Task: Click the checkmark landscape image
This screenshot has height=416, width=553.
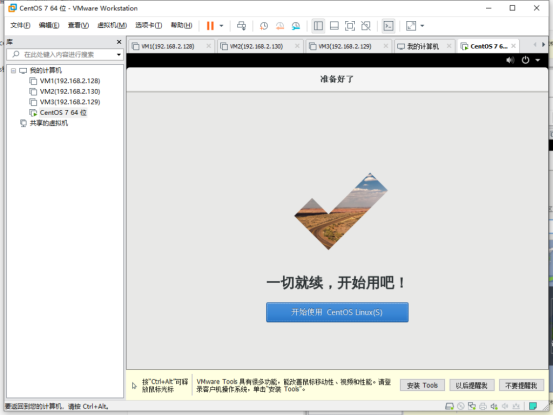Action: (x=341, y=211)
